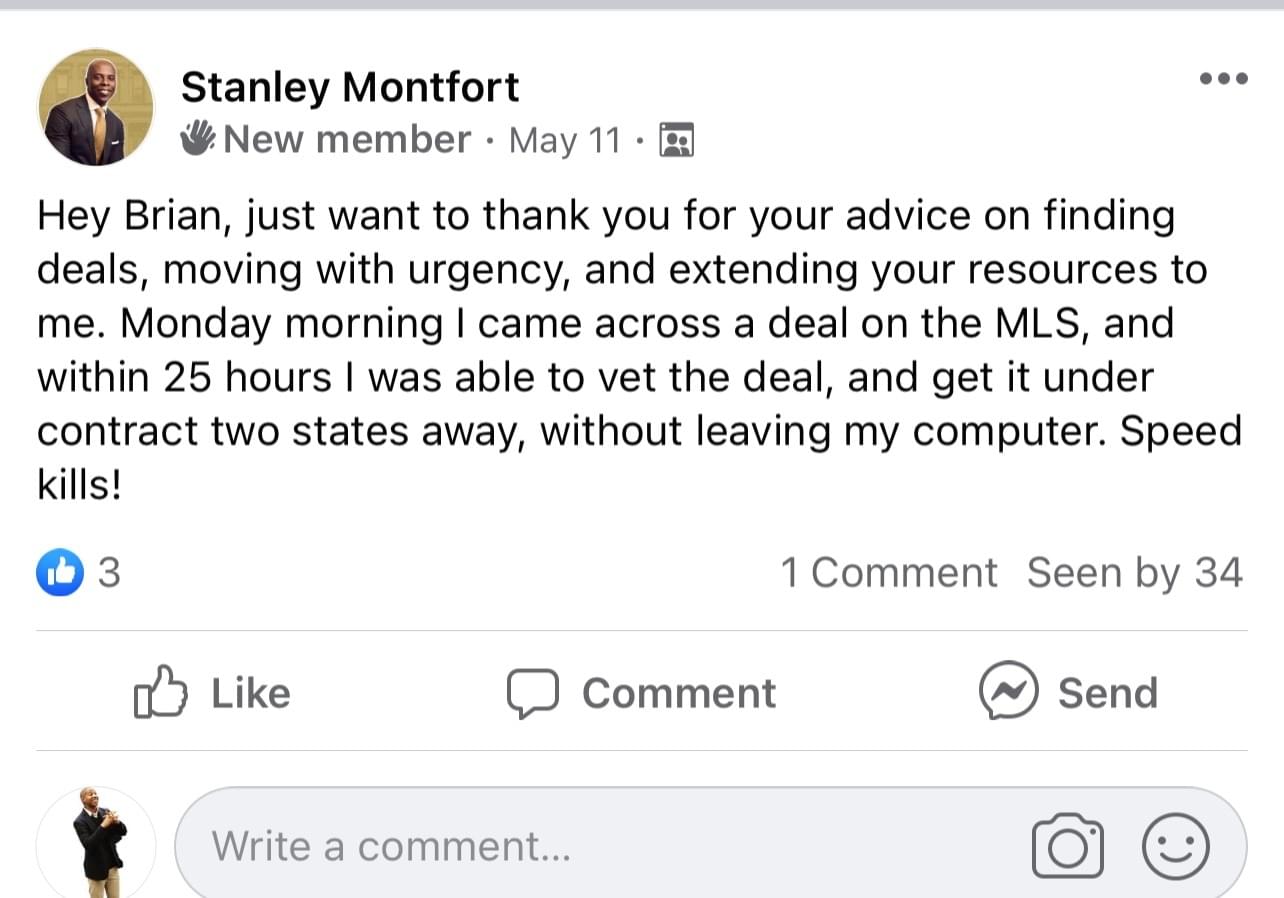Show who is in Seen by 34
Image resolution: width=1284 pixels, height=898 pixels.
[1134, 573]
